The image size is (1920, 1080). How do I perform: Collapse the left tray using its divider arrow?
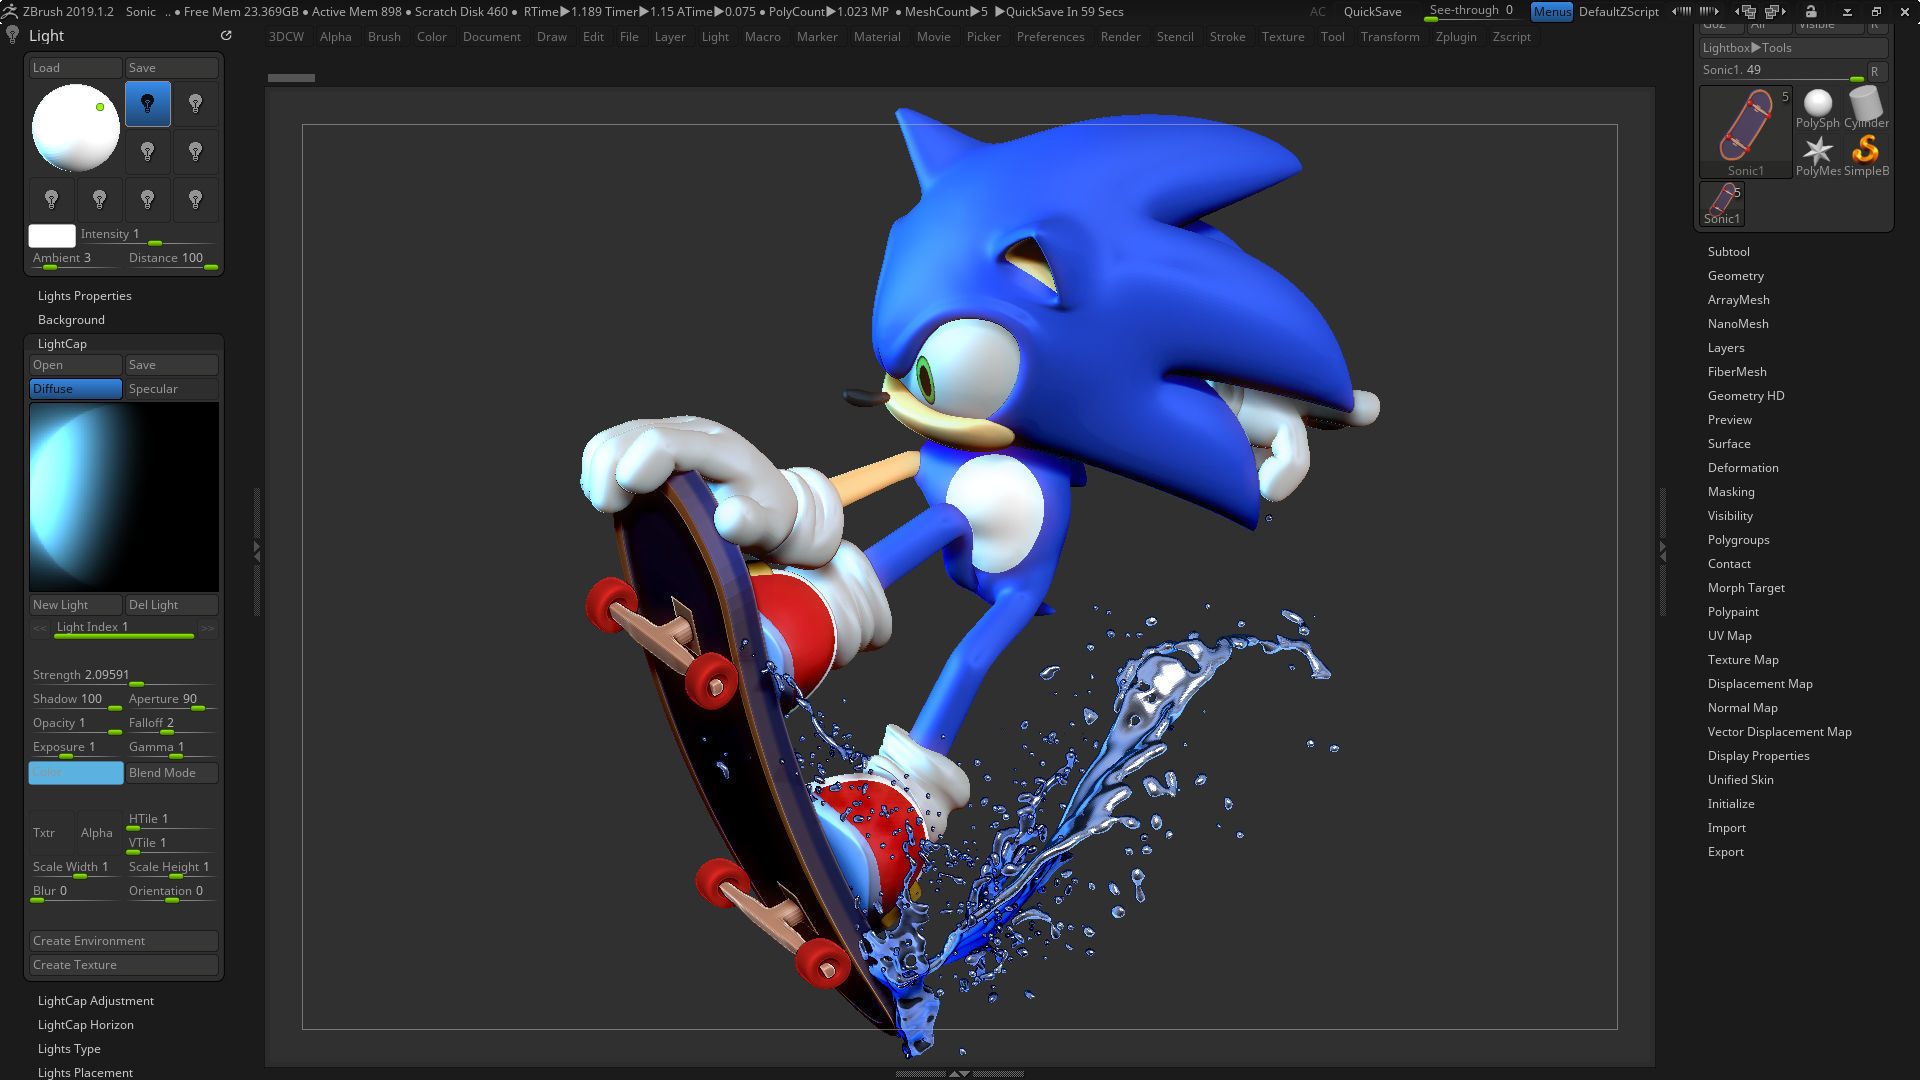(x=256, y=550)
